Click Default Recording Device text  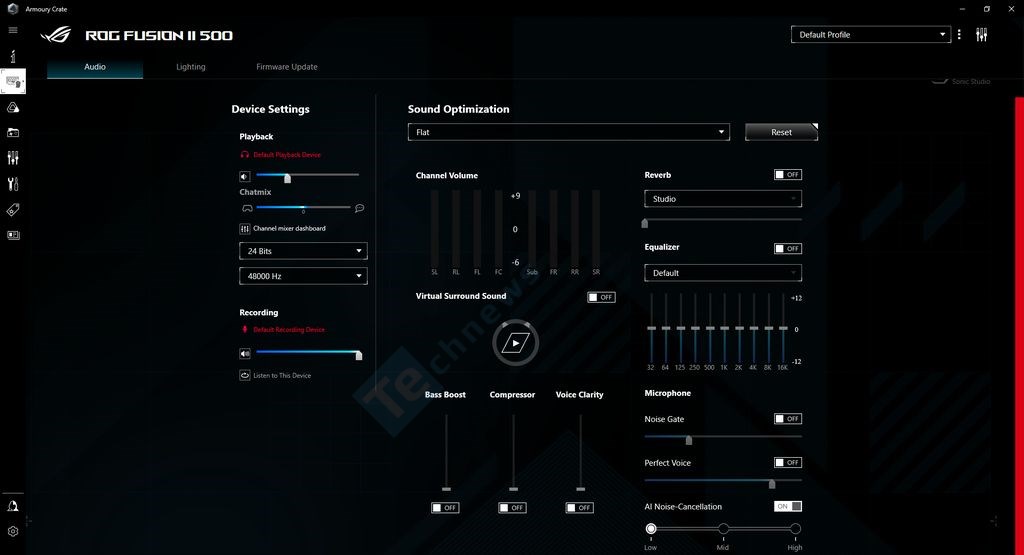[x=289, y=330]
